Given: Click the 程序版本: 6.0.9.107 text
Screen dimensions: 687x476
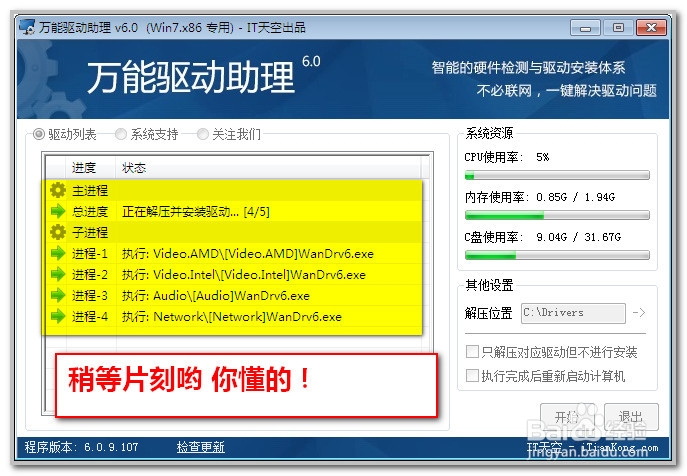Looking at the screenshot, I should (x=81, y=447).
